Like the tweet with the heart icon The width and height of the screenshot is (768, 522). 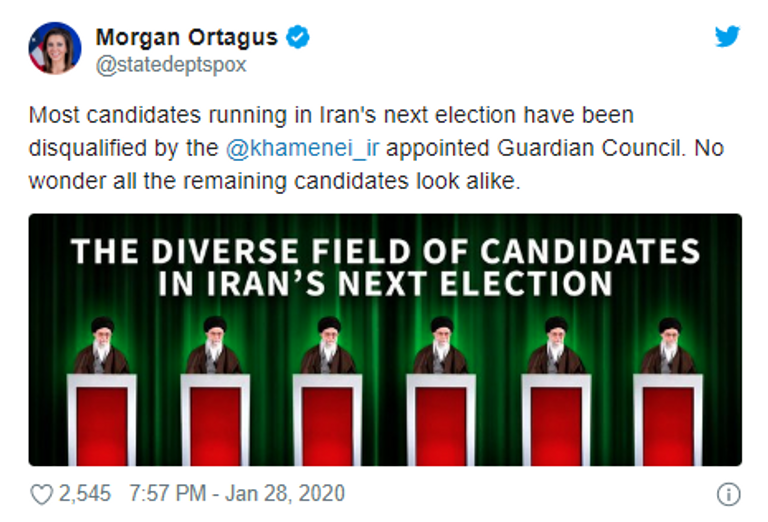tap(41, 494)
